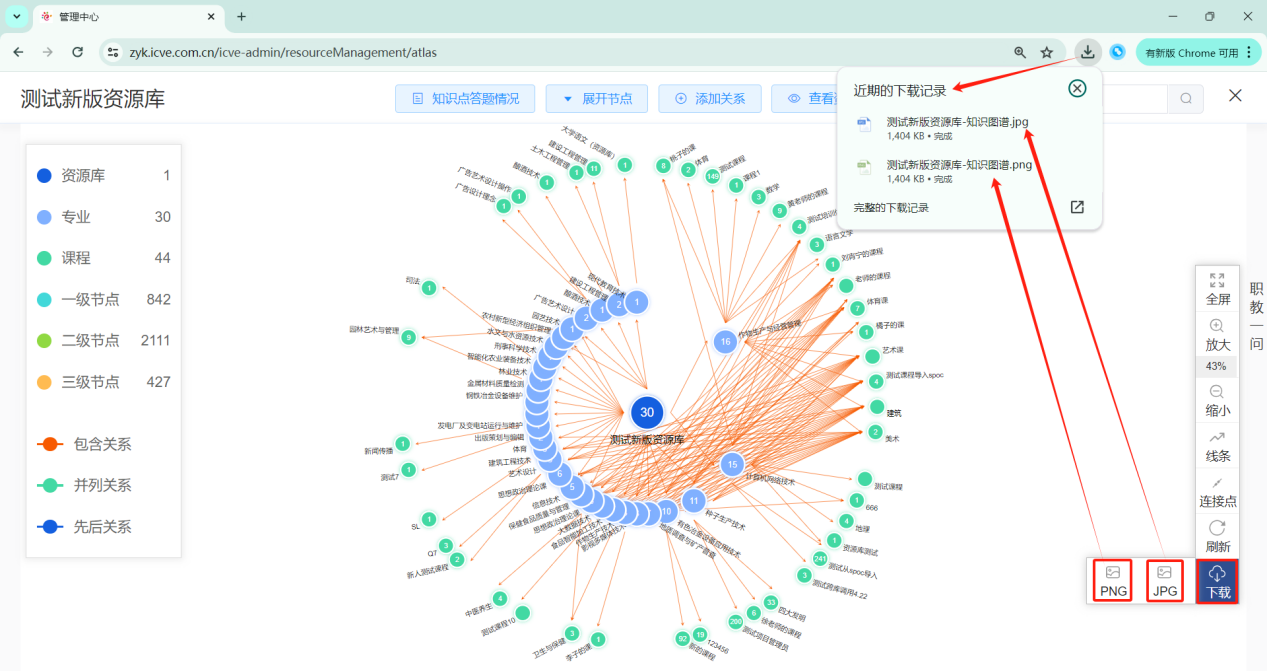The width and height of the screenshot is (1267, 671).
Task: Open the Chrome tab list chevron
Action: pos(17,17)
